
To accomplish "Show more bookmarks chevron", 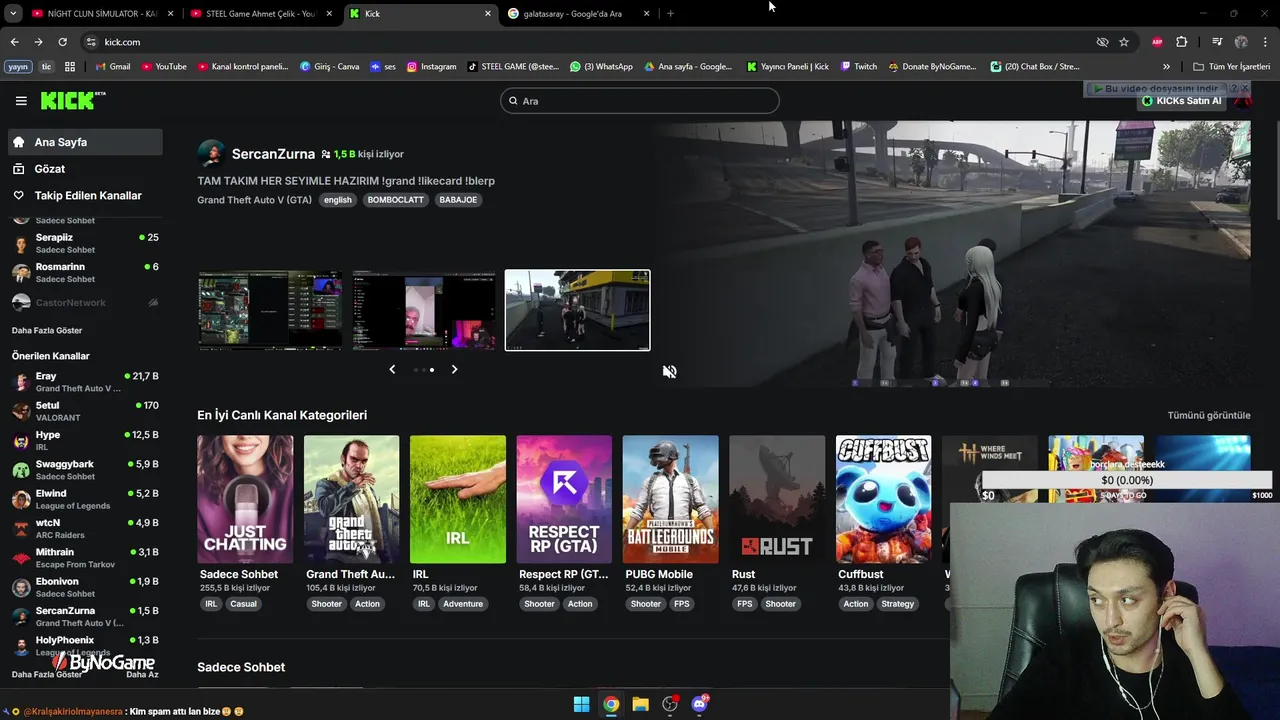I will [1166, 67].
